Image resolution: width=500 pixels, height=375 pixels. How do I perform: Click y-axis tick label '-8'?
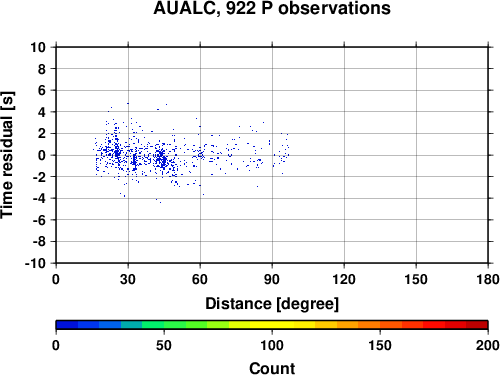(x=39, y=242)
